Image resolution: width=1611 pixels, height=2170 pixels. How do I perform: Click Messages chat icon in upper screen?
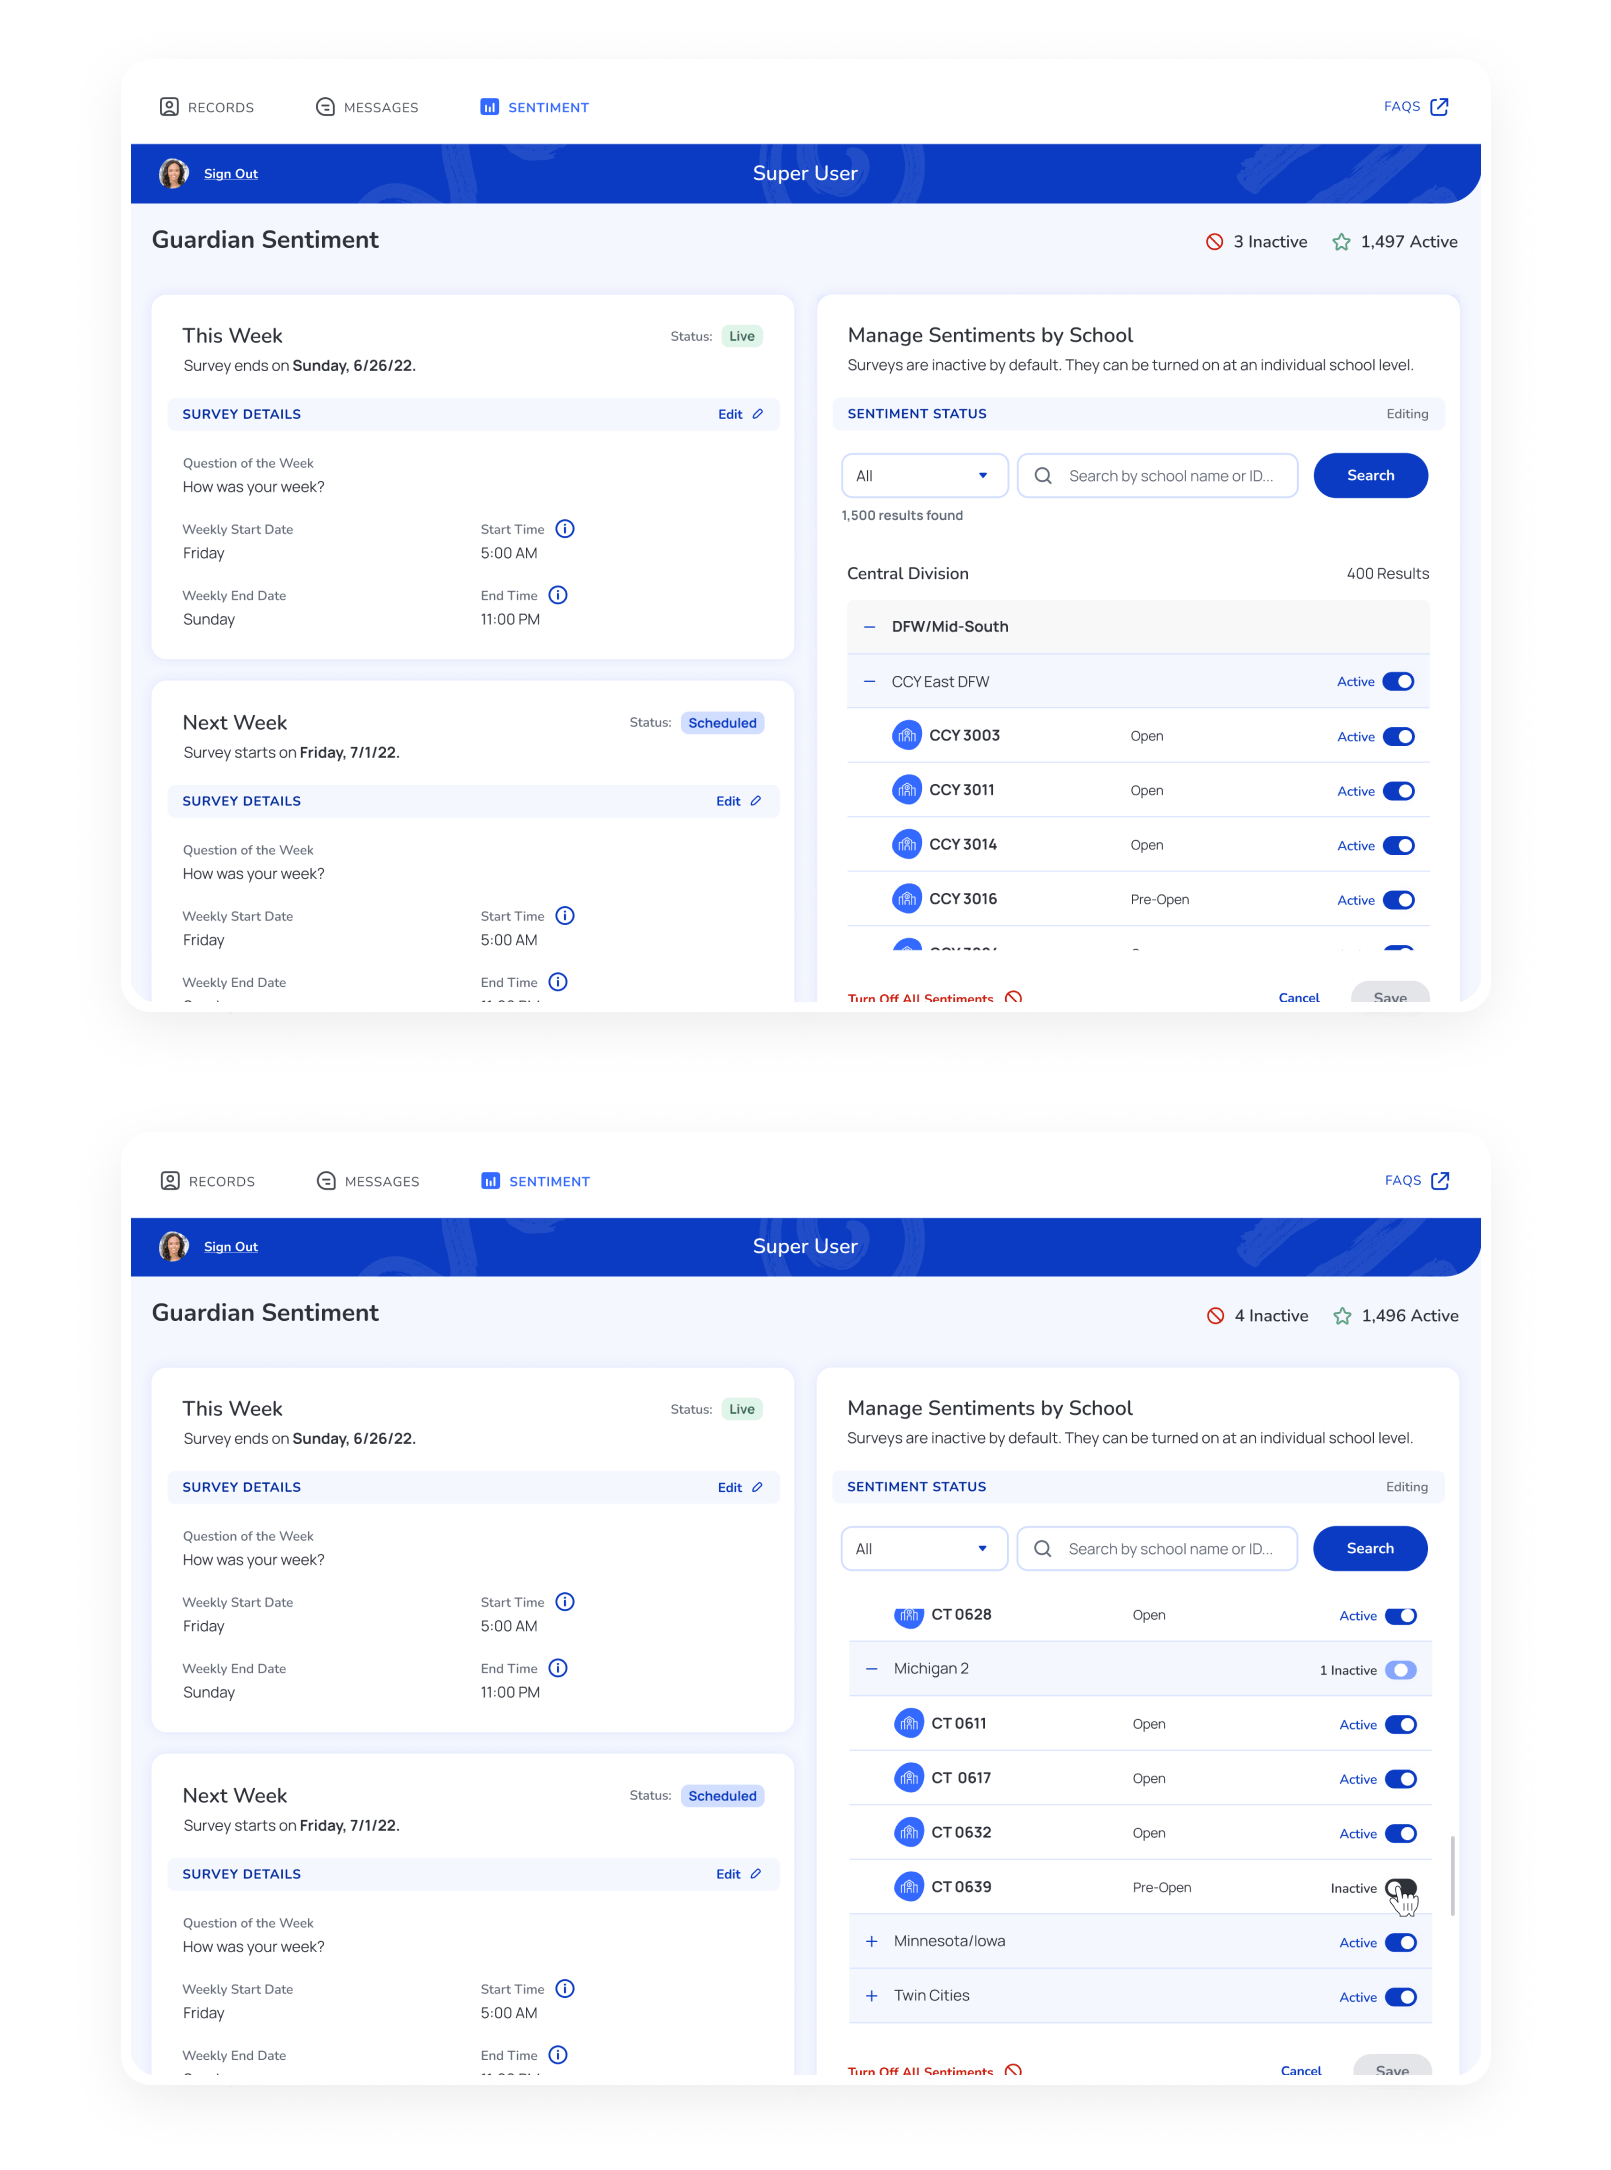pos(325,107)
